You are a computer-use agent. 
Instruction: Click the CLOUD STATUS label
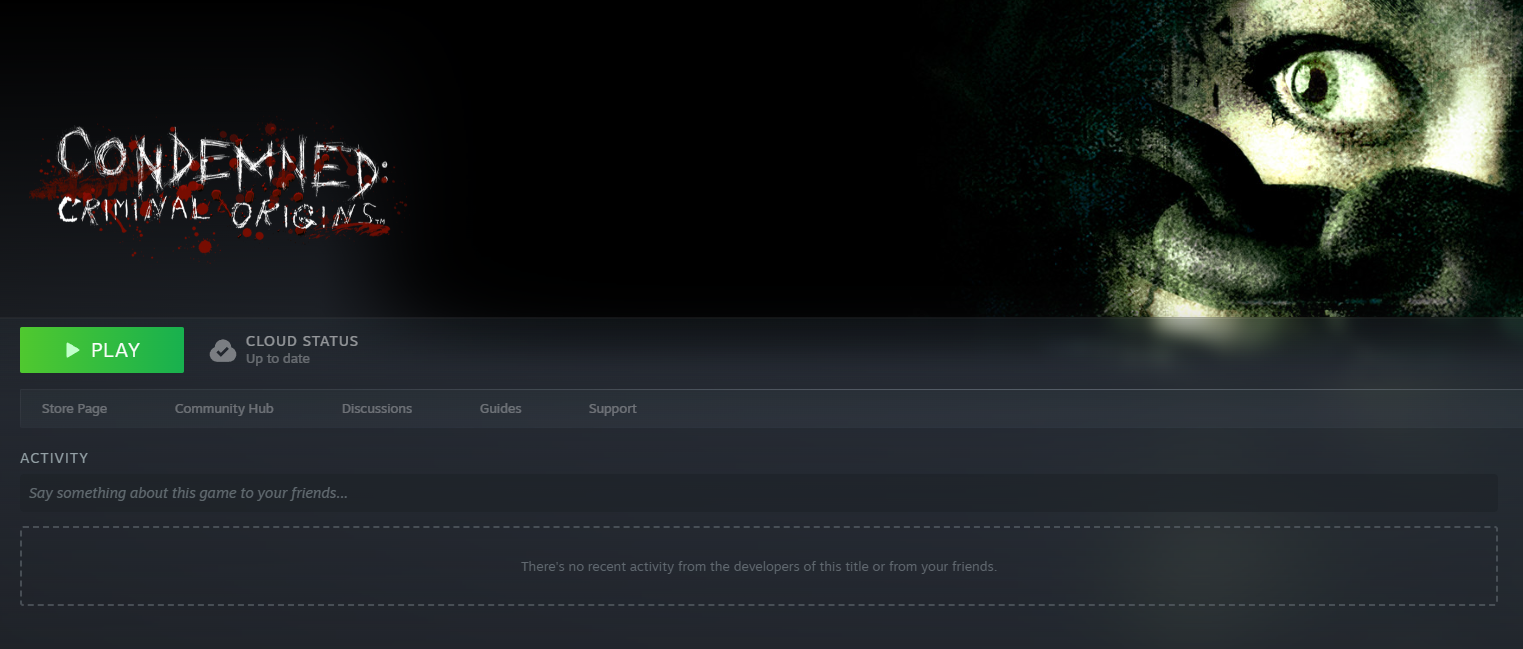coord(302,341)
